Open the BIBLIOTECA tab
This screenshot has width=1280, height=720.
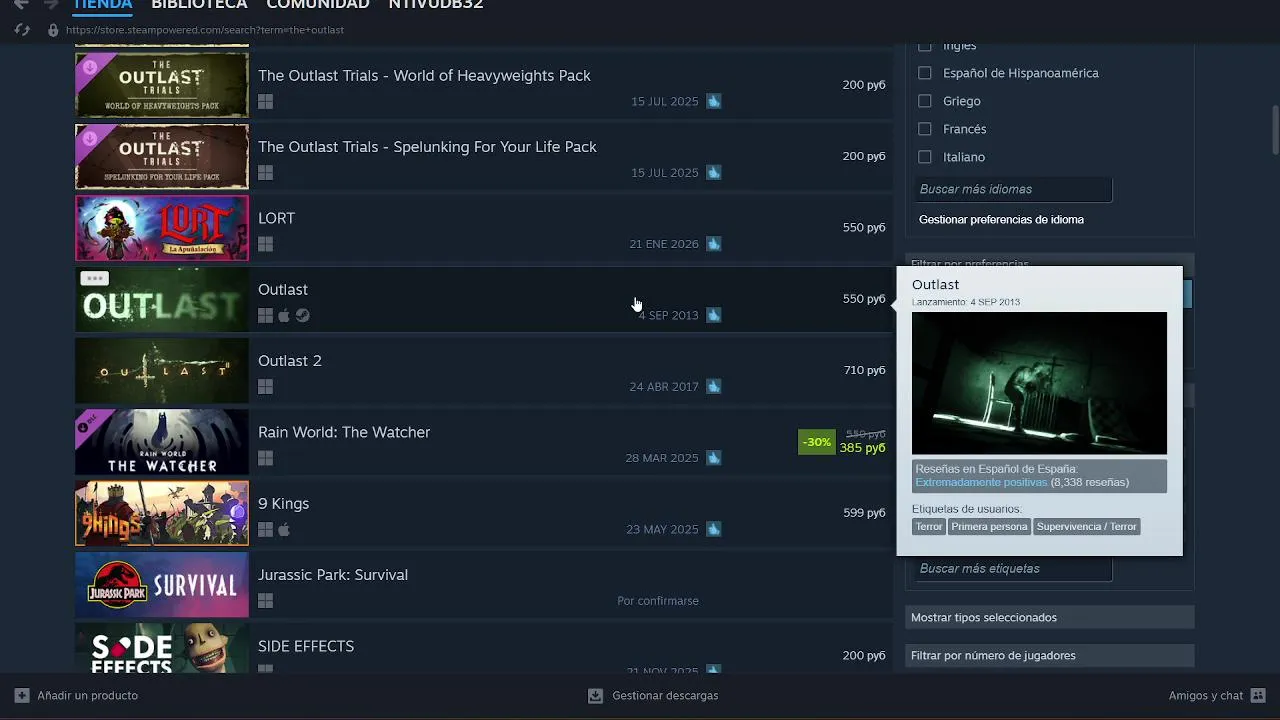coord(199,4)
